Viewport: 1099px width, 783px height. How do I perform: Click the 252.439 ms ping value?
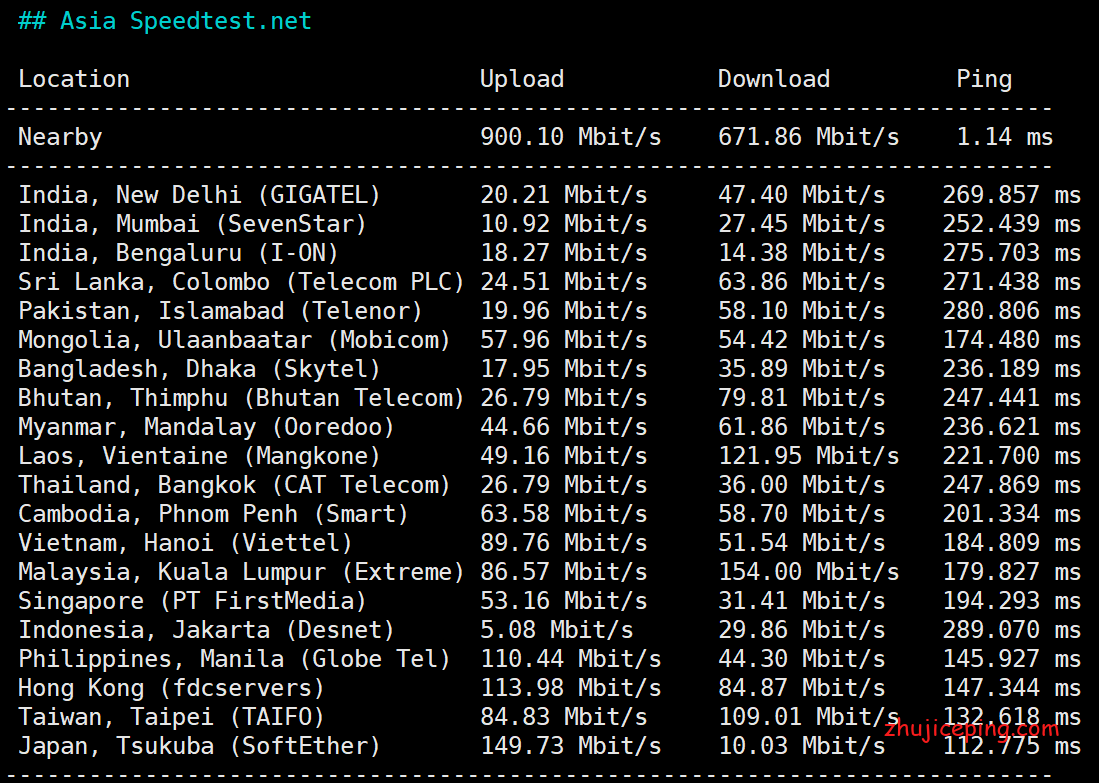pyautogui.click(x=1012, y=224)
